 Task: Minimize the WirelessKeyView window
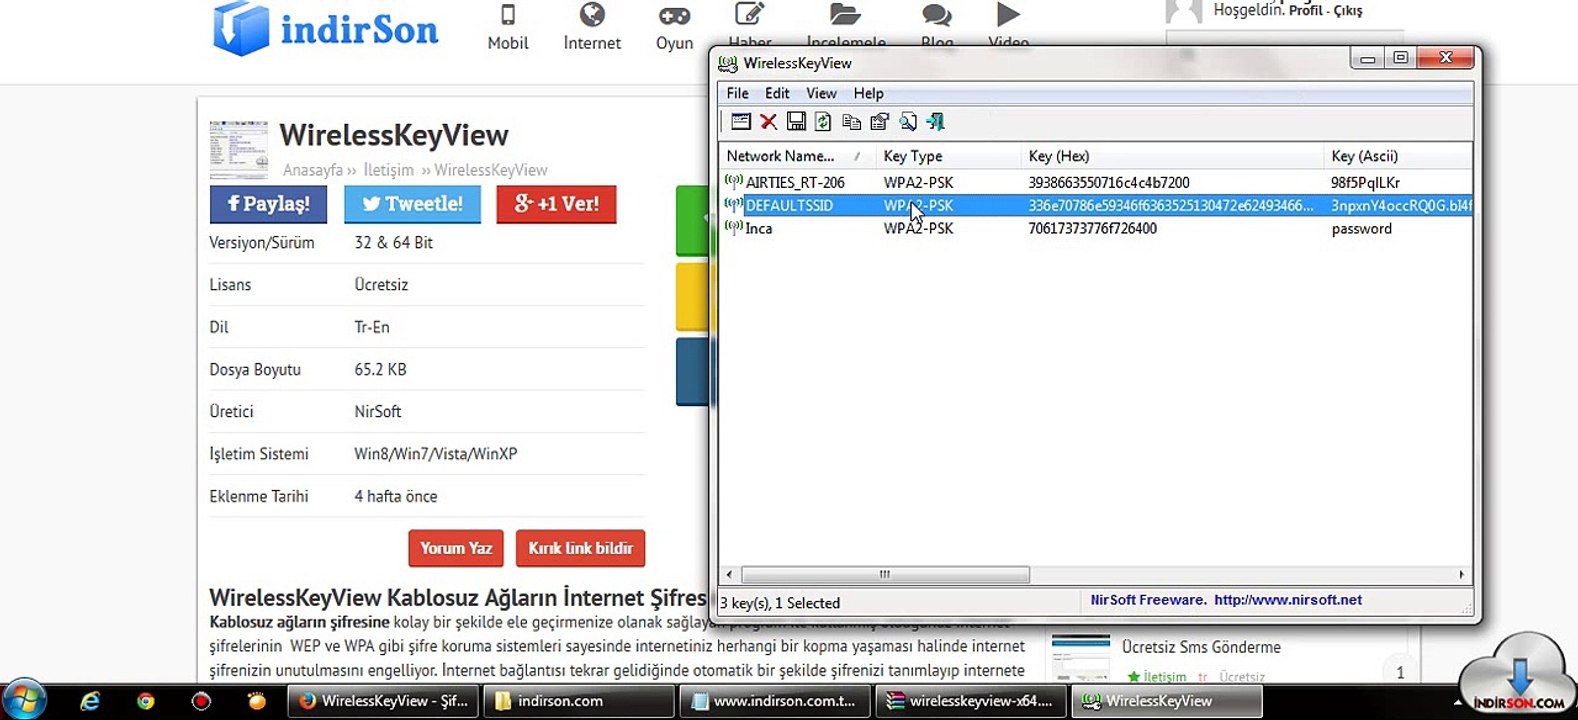click(x=1367, y=59)
